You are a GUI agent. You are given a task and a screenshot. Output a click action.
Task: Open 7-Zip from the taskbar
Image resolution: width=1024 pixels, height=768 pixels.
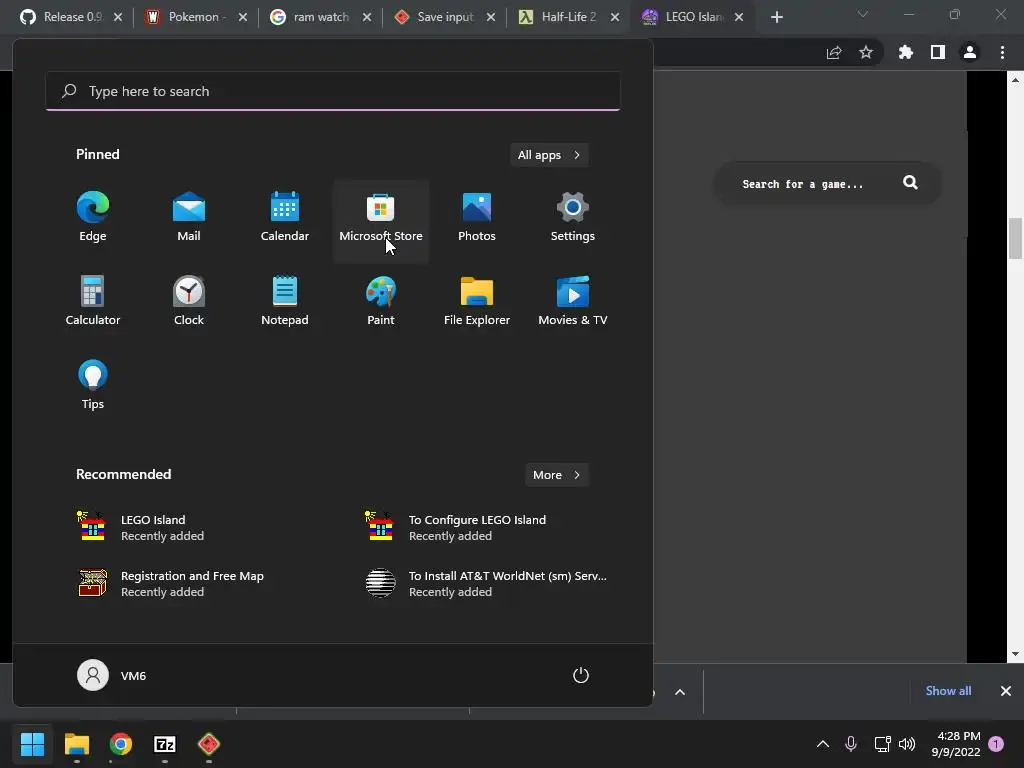point(165,744)
